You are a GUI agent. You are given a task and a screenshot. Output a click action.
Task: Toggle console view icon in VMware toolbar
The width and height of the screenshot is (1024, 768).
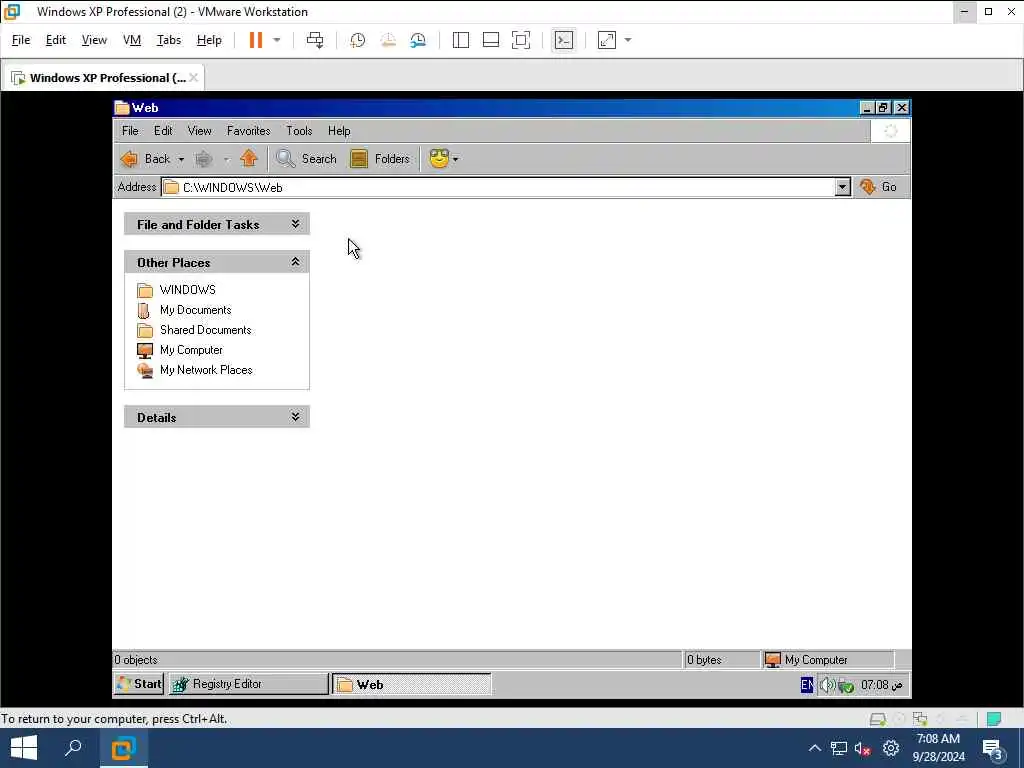point(563,40)
